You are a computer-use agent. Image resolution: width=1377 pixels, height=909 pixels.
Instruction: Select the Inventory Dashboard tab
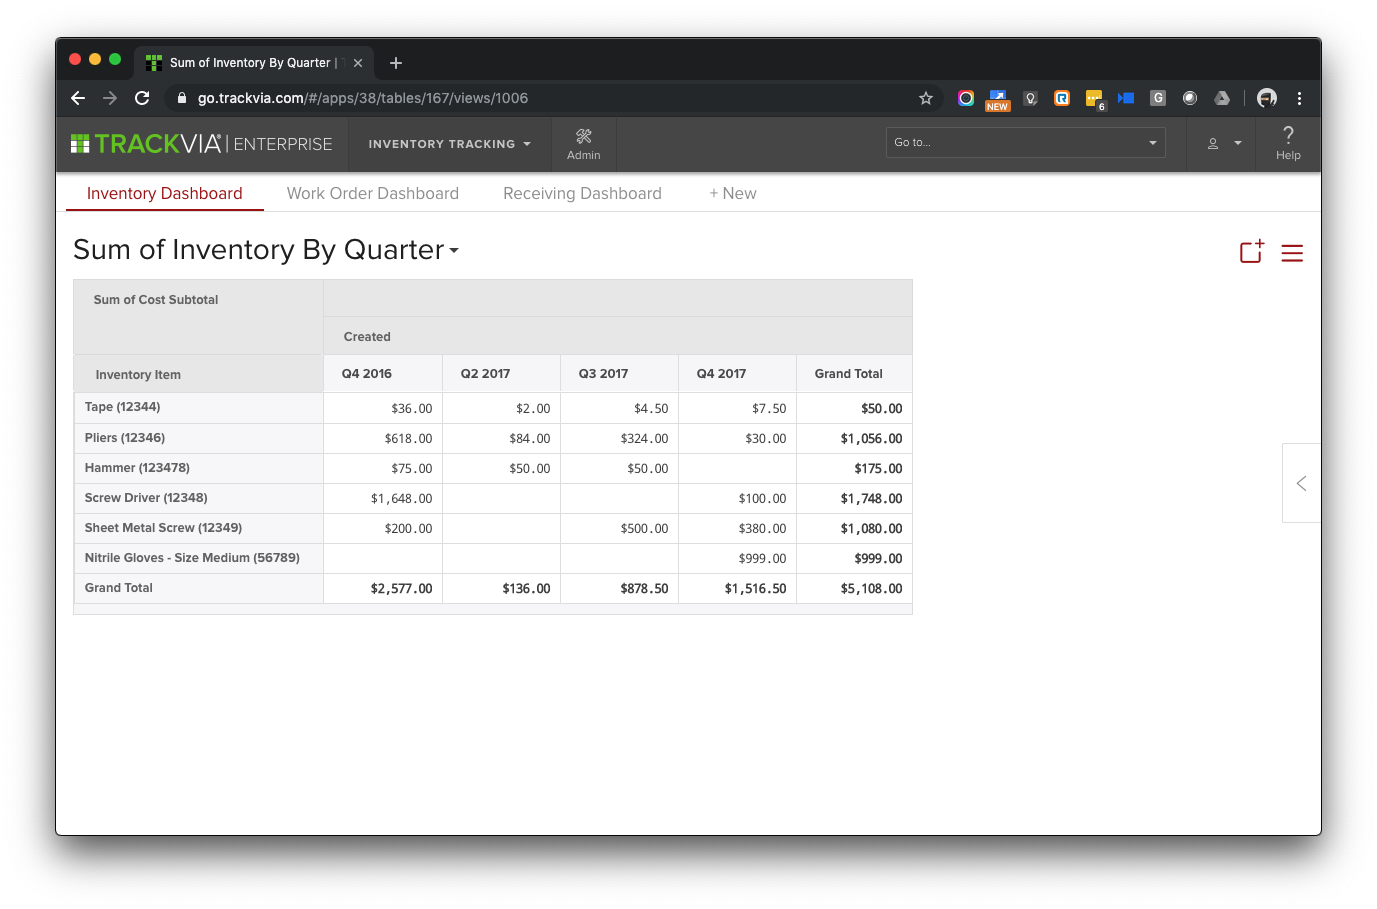165,193
